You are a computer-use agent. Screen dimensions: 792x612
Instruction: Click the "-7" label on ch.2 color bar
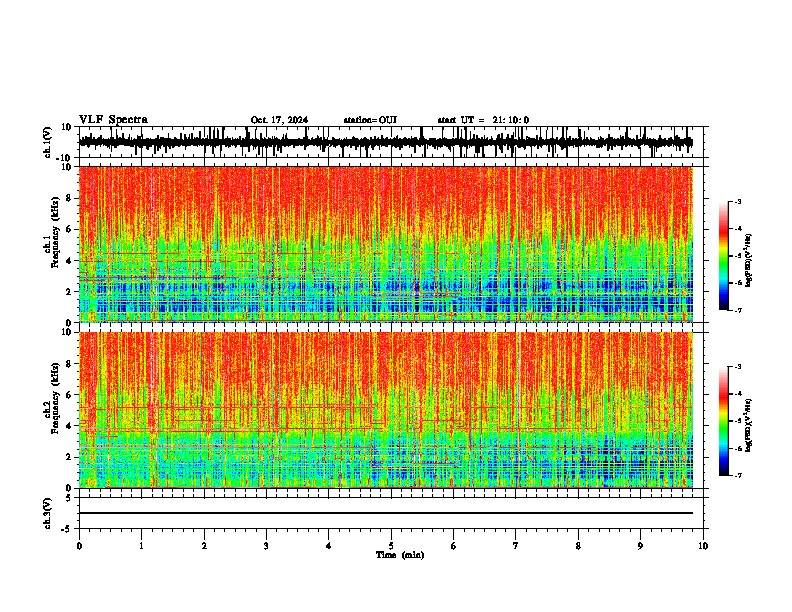click(x=738, y=475)
